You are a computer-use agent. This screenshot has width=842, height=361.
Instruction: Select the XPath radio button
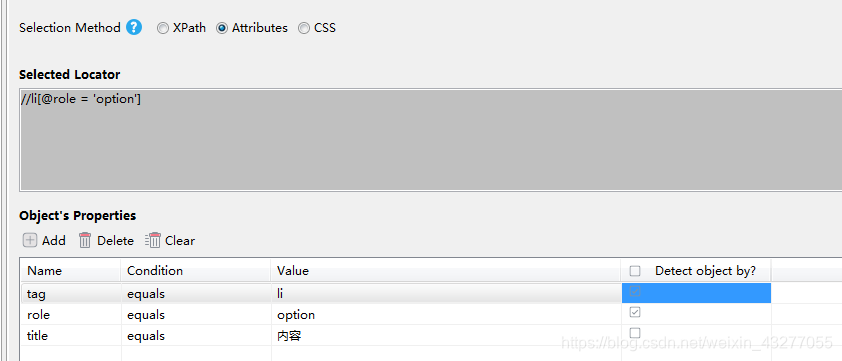point(163,28)
